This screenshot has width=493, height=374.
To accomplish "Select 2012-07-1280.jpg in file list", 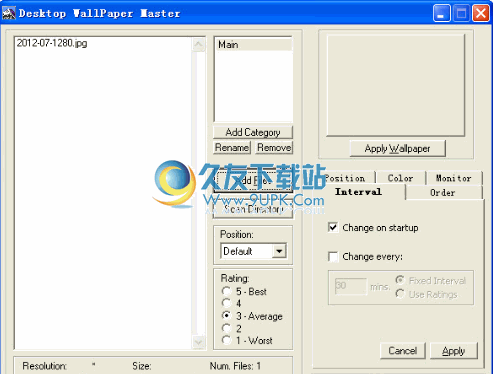I will (x=52, y=43).
